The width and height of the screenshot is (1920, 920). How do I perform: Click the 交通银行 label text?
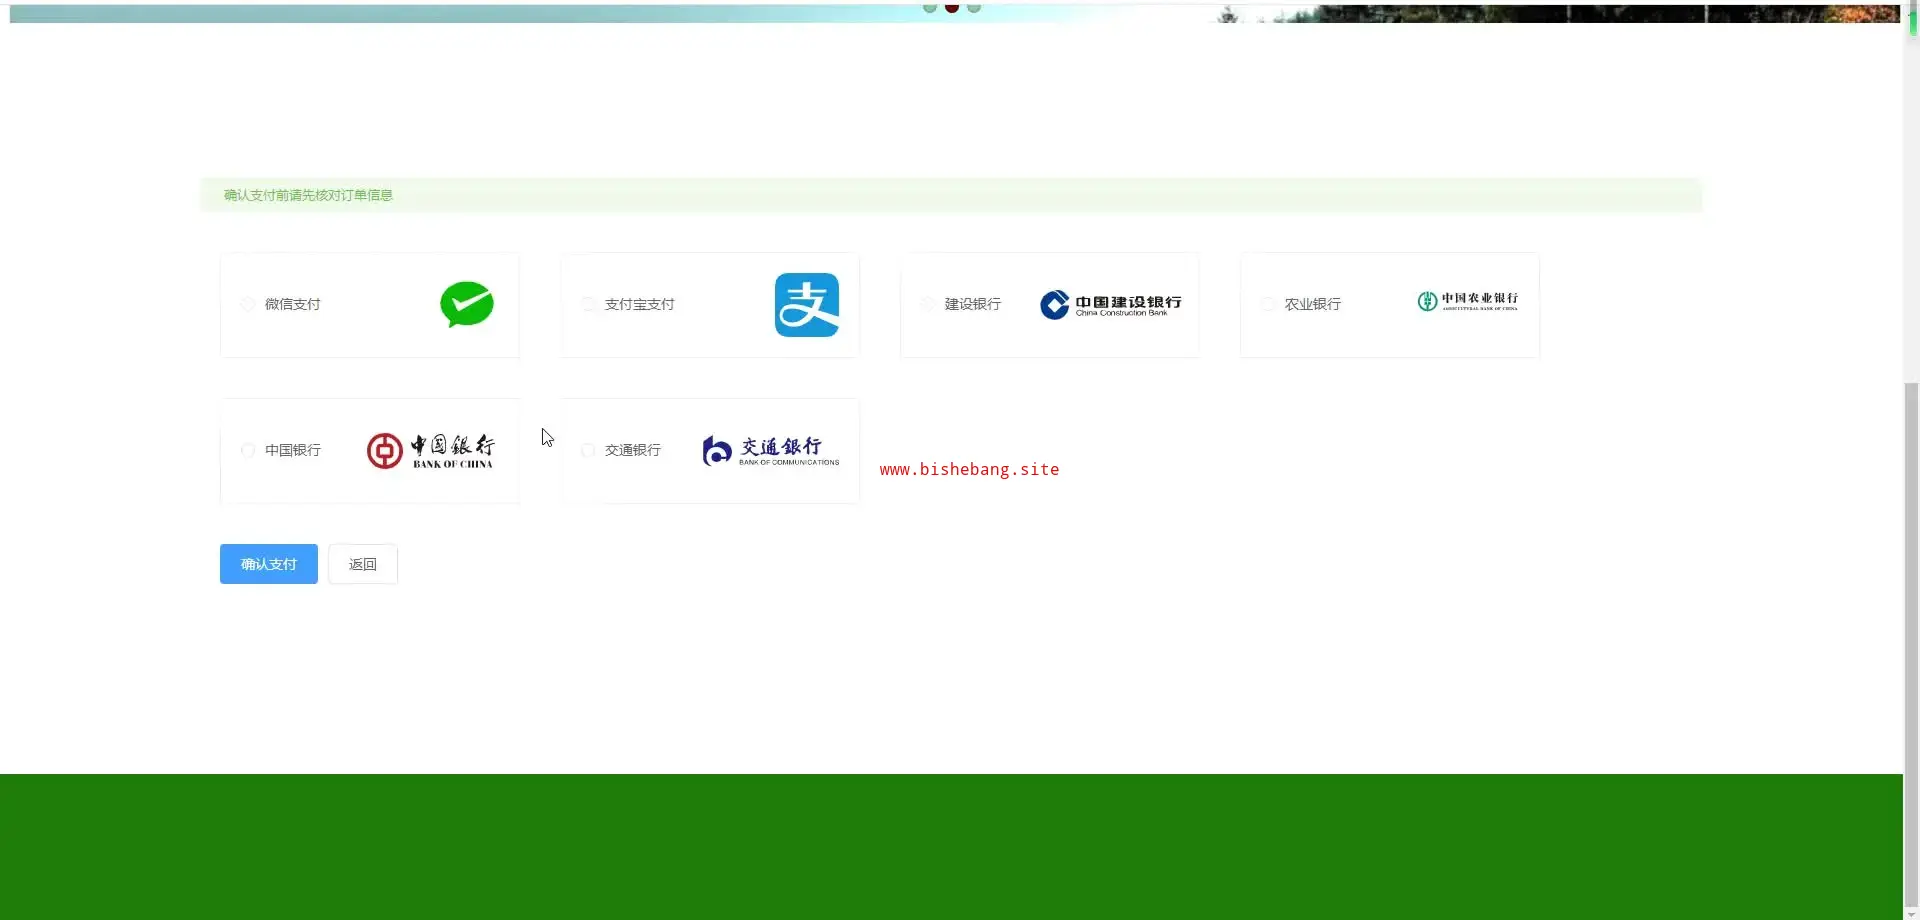click(633, 450)
